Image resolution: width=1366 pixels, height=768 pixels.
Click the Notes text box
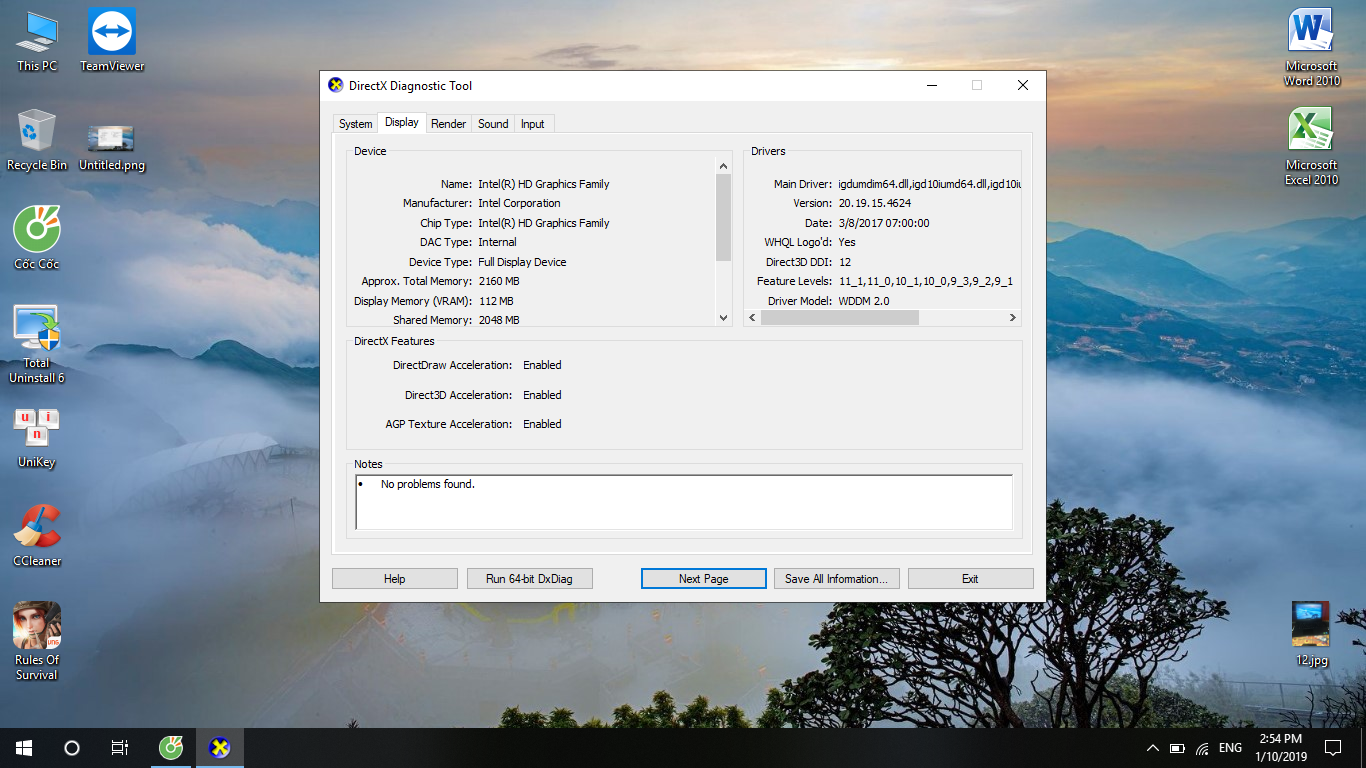coord(684,502)
